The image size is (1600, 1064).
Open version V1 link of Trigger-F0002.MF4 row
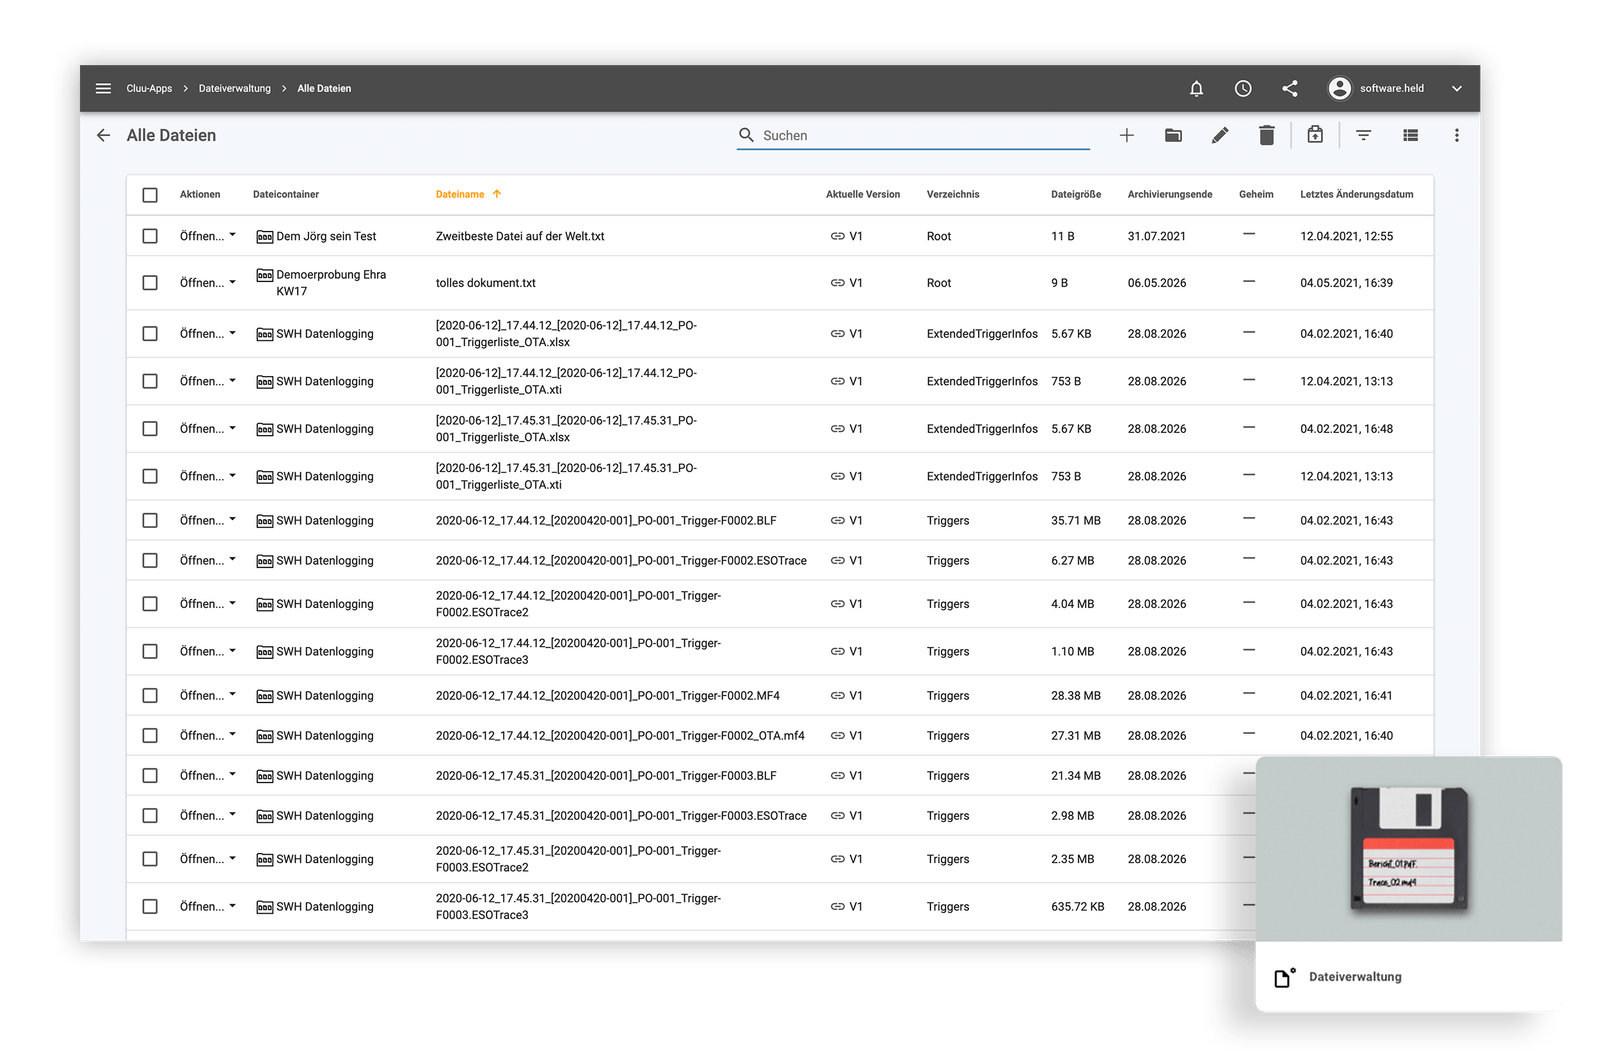click(846, 695)
